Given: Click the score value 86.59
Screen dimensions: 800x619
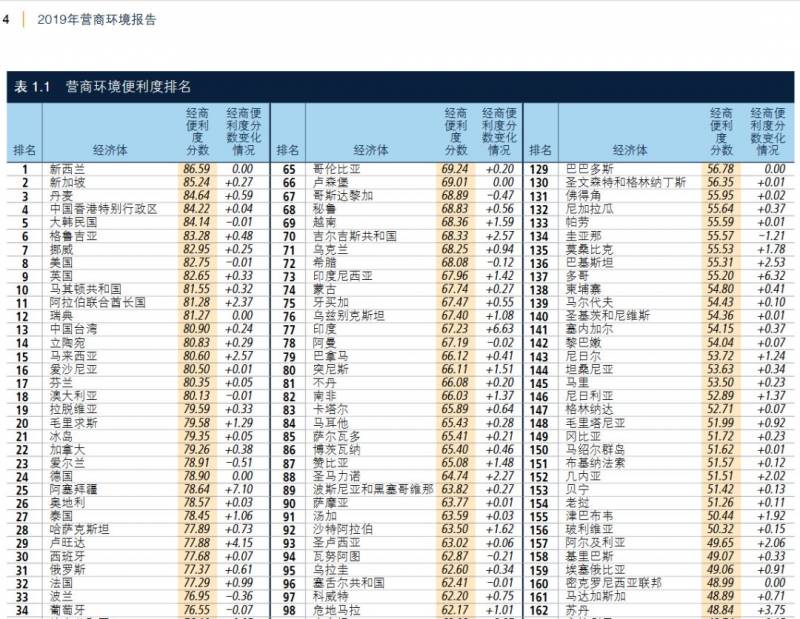Looking at the screenshot, I should [197, 170].
